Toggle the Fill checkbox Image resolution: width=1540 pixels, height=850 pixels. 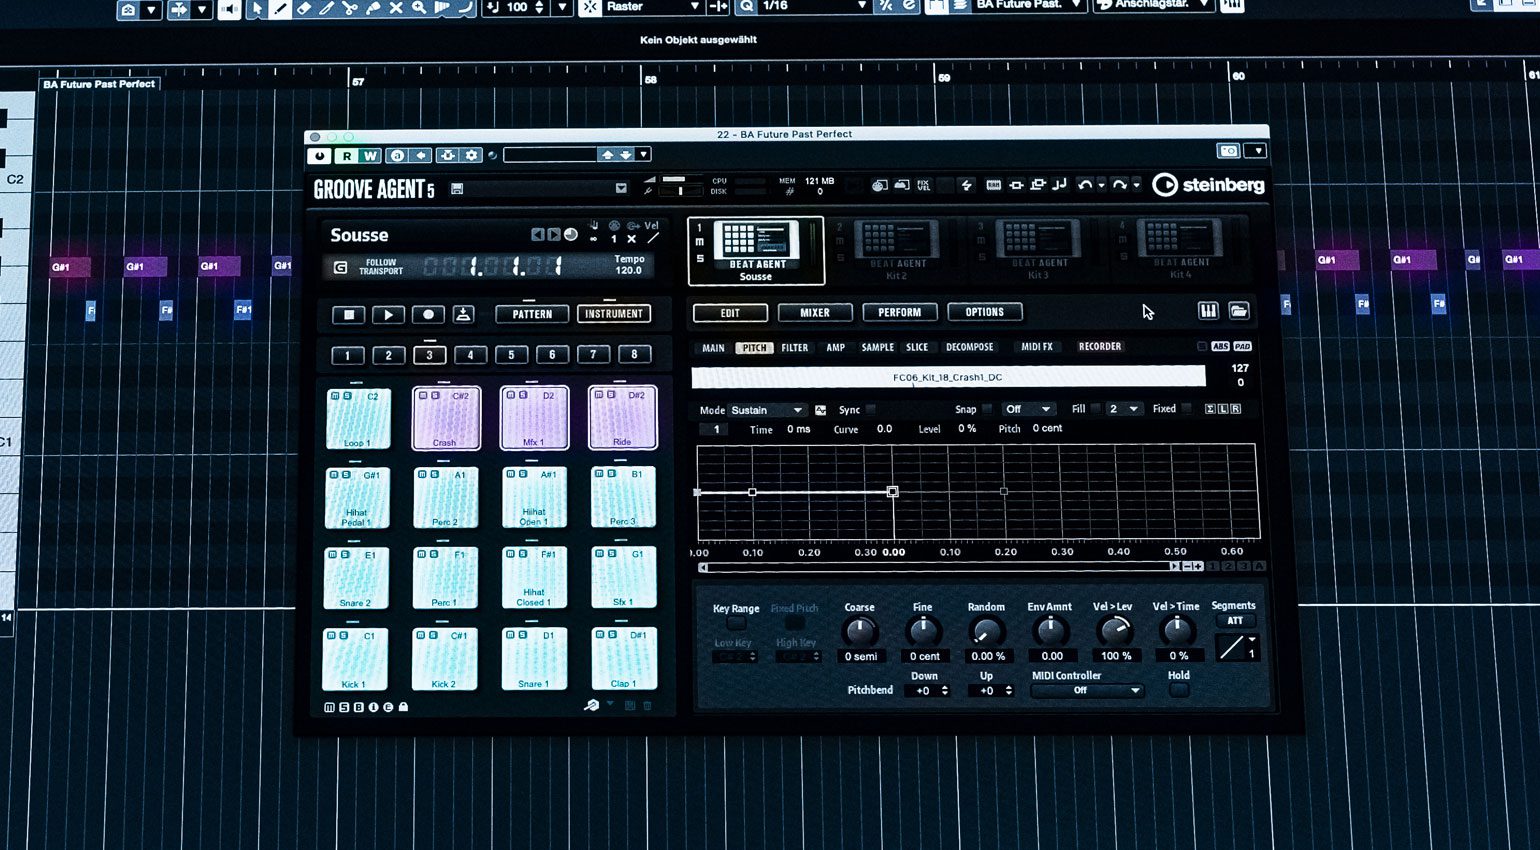pyautogui.click(x=1095, y=409)
